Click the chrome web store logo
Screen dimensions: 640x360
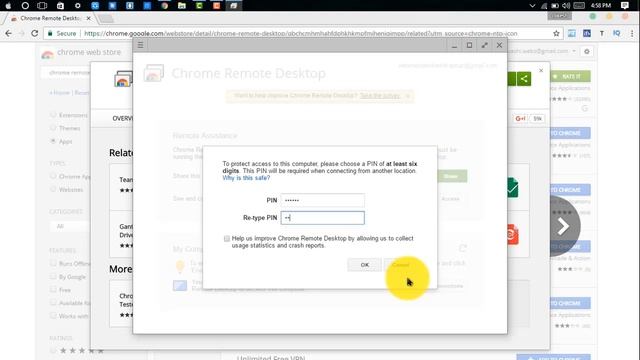(x=81, y=53)
